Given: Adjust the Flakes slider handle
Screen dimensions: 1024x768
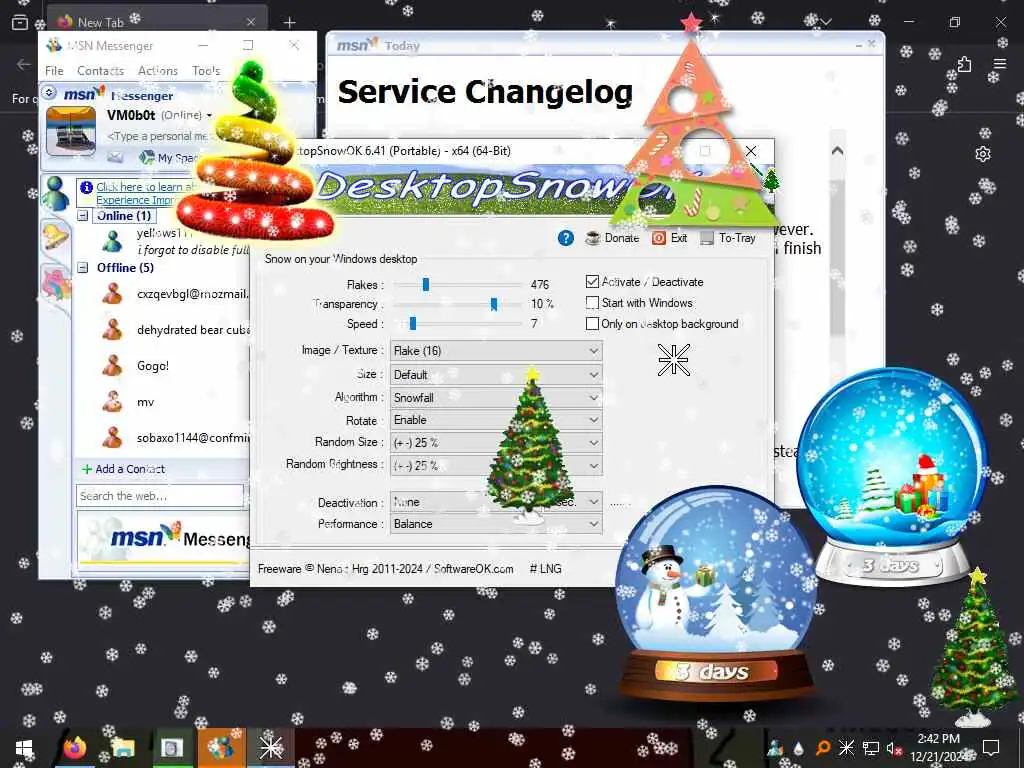Looking at the screenshot, I should (426, 284).
